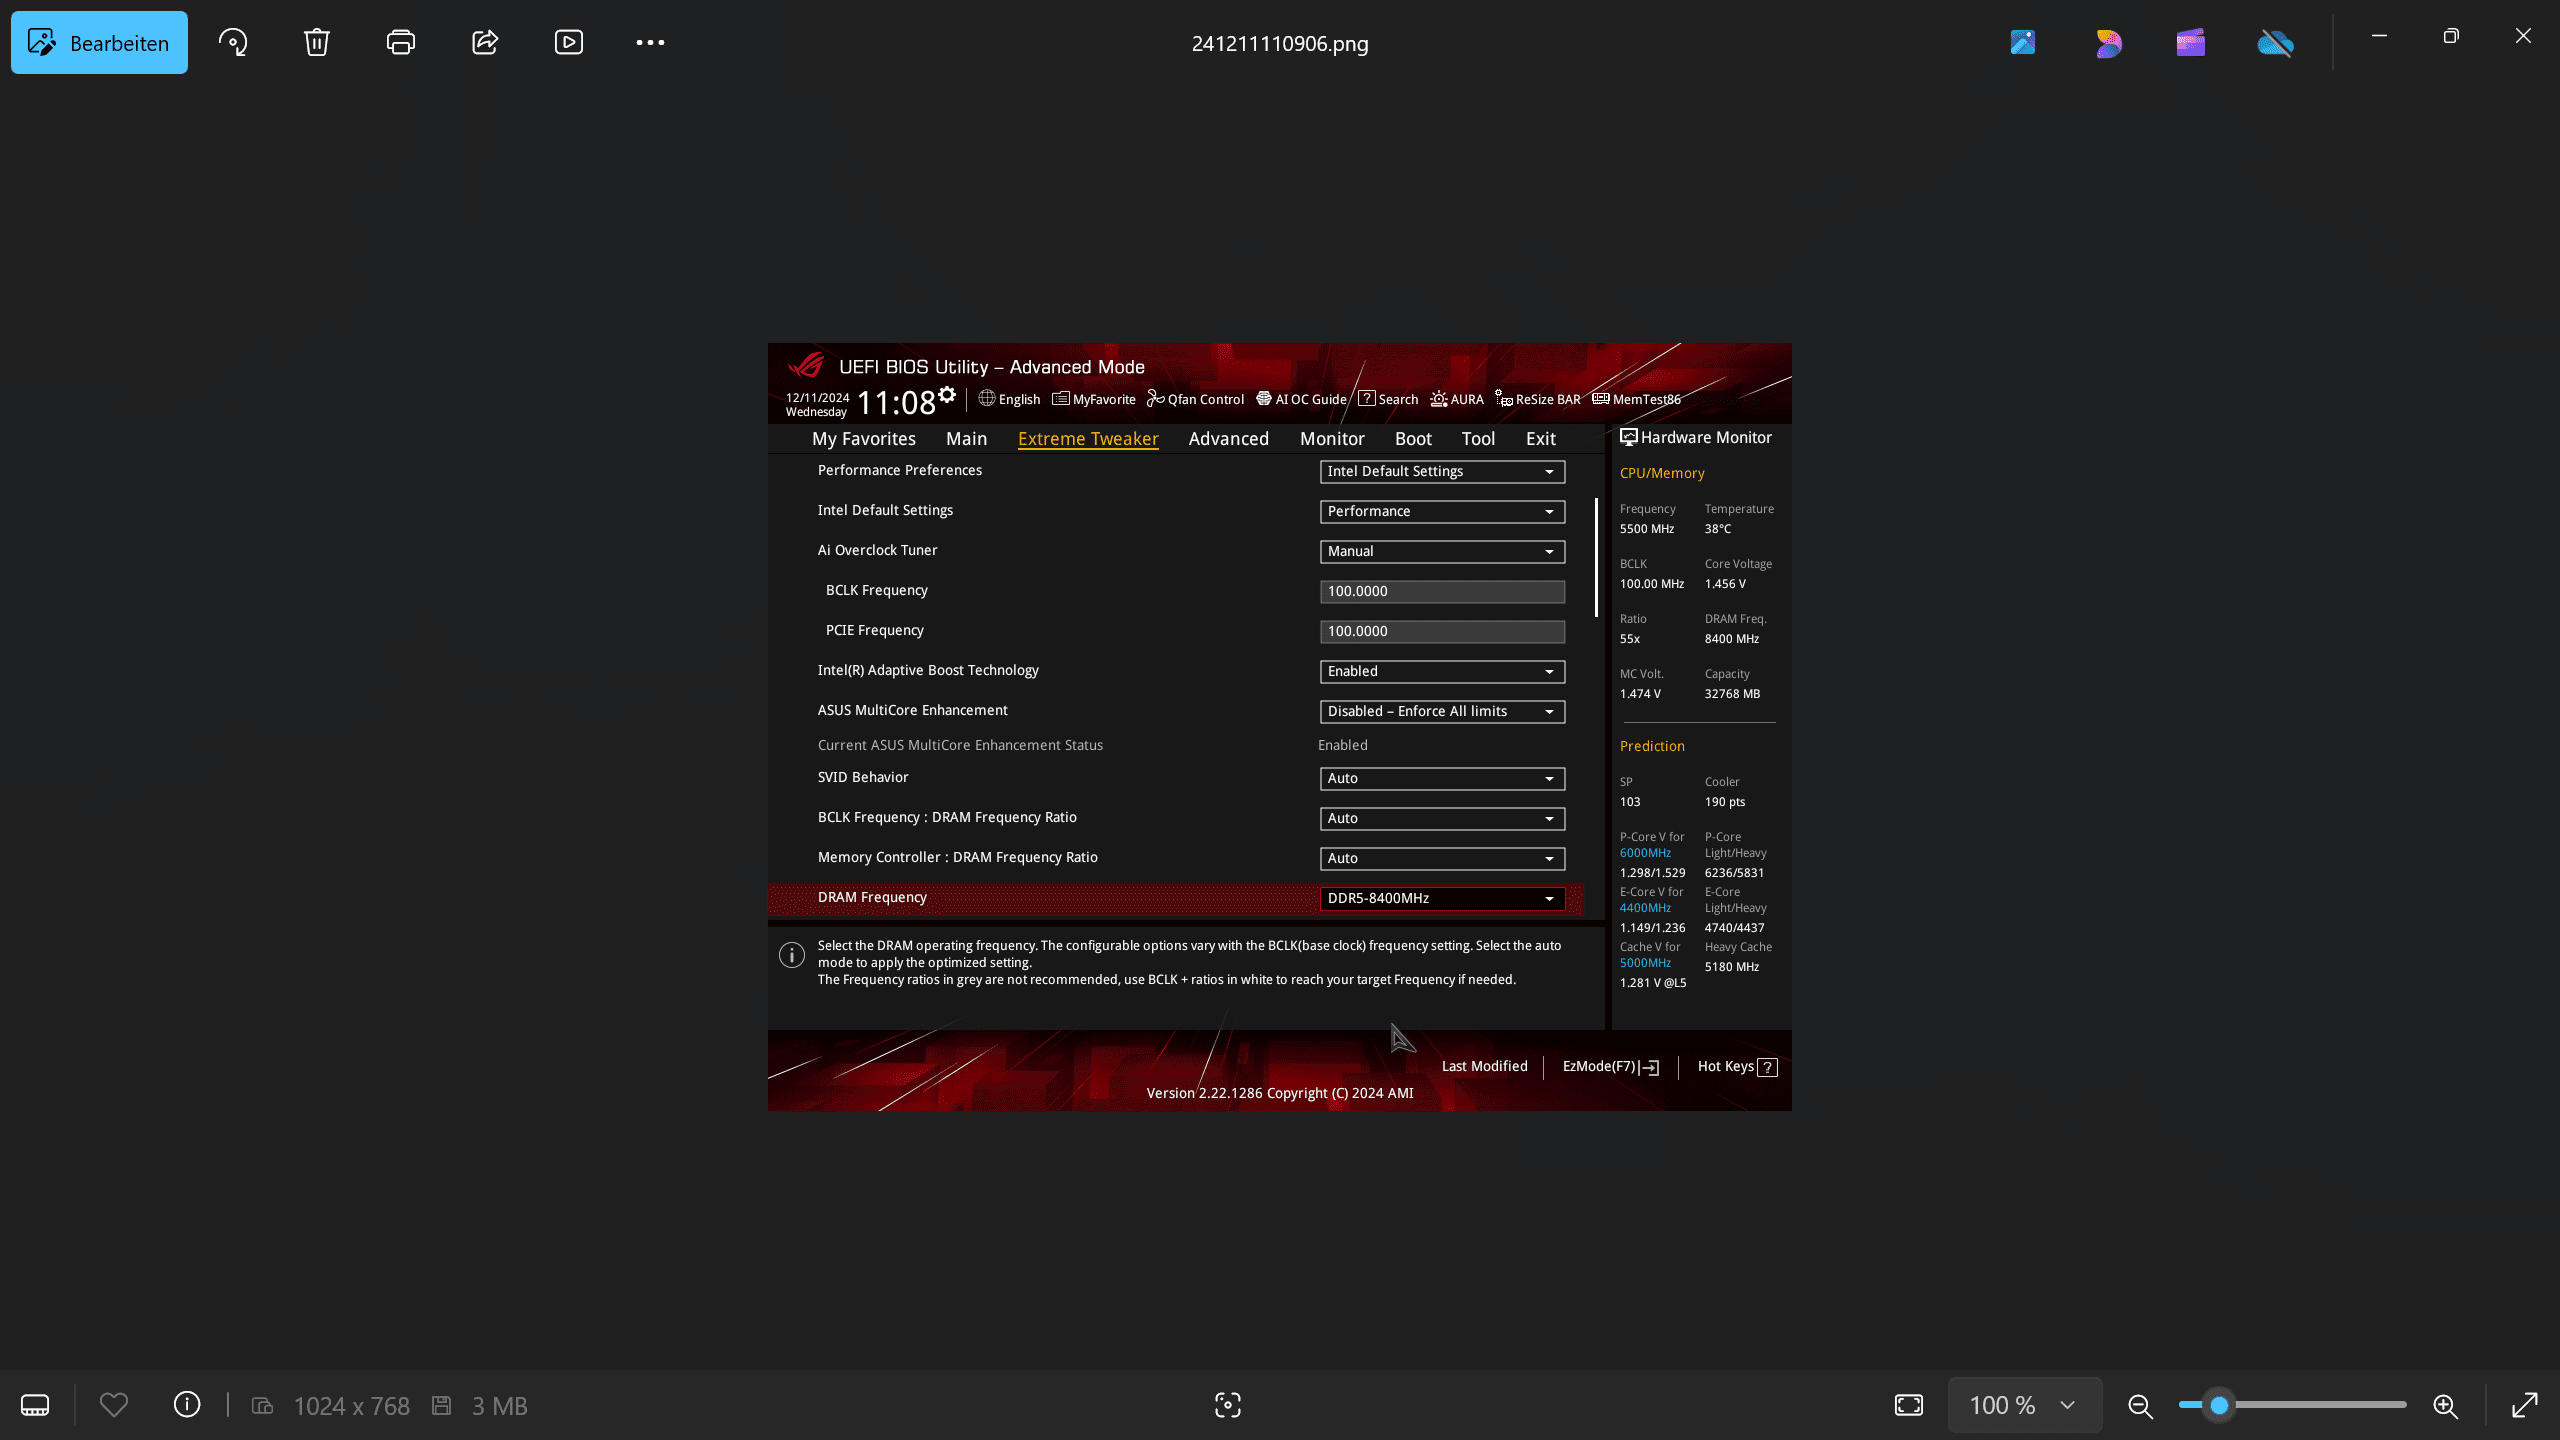Click the zoom out magnifier icon

click(x=2140, y=1405)
